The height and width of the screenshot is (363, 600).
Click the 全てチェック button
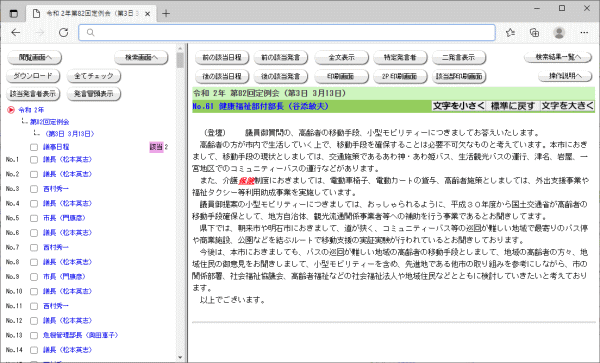[x=94, y=76]
